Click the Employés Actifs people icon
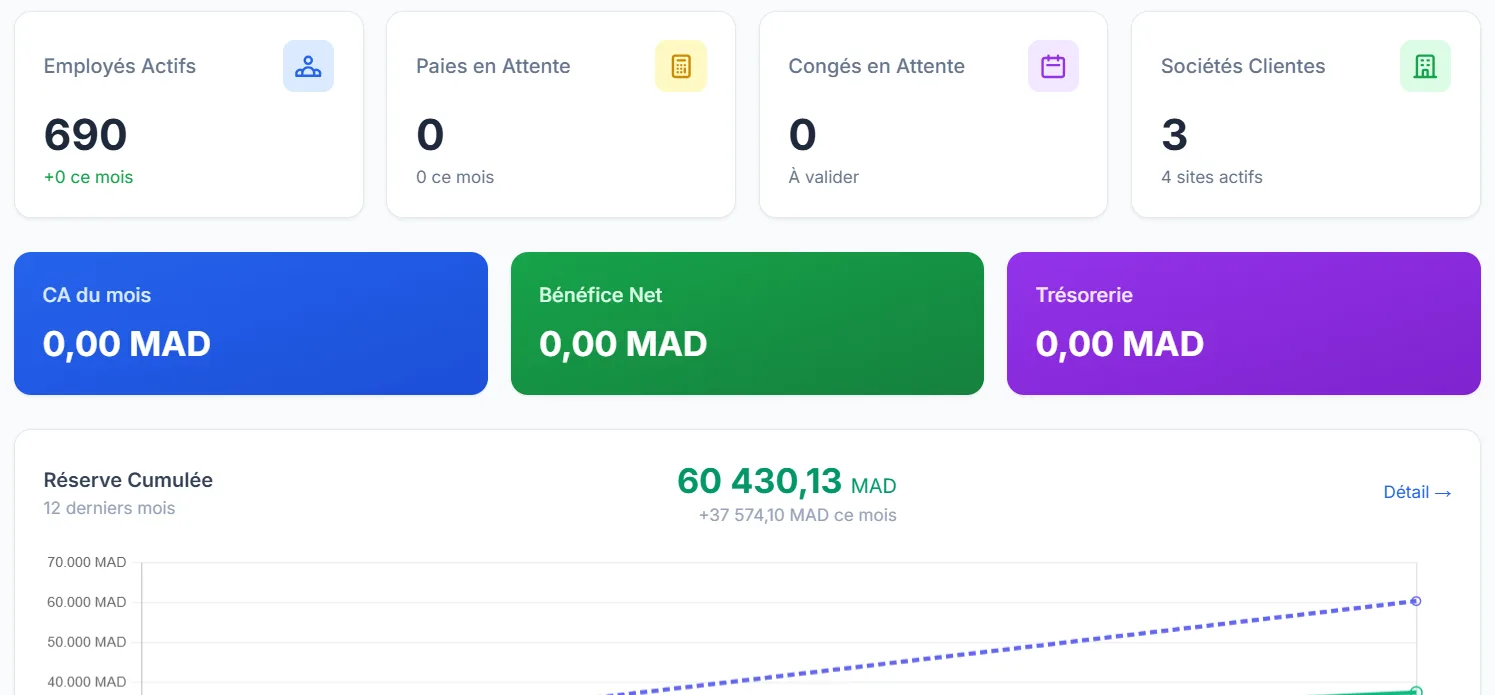 click(308, 66)
